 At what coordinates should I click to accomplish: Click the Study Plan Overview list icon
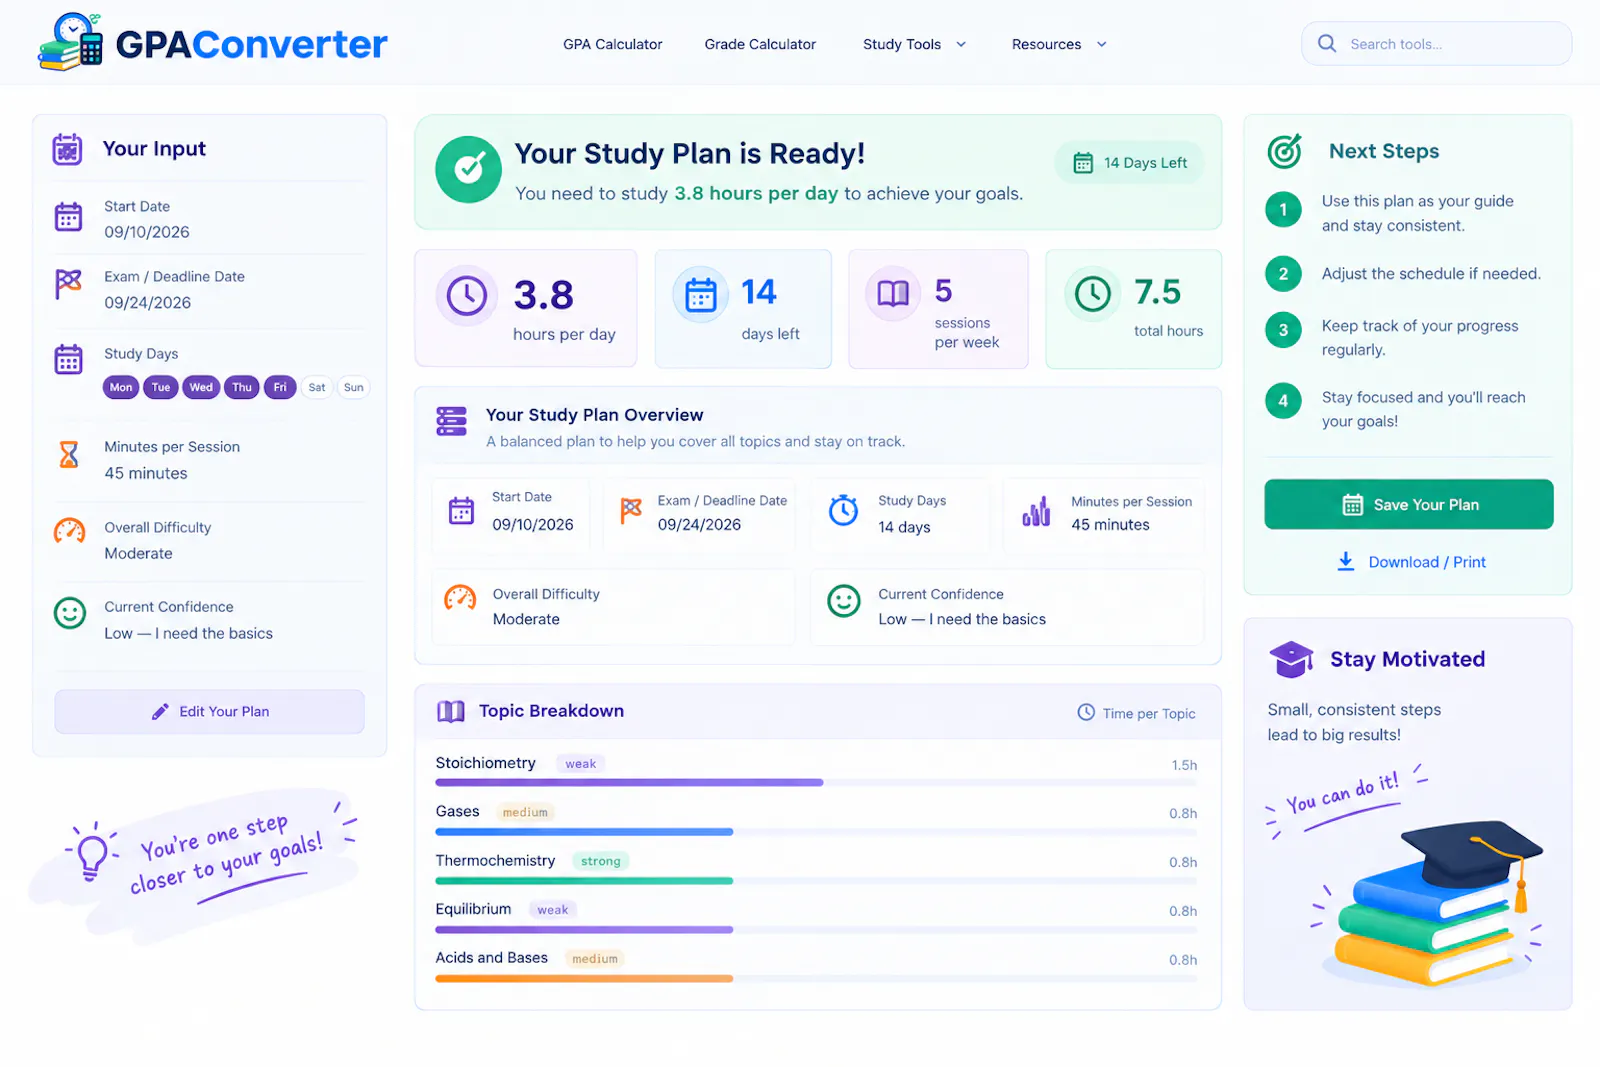point(451,421)
